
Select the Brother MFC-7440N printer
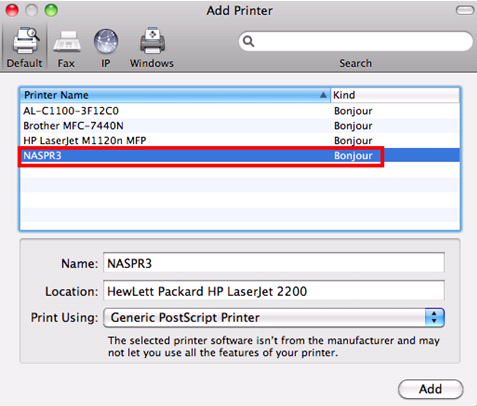[x=240, y=126]
